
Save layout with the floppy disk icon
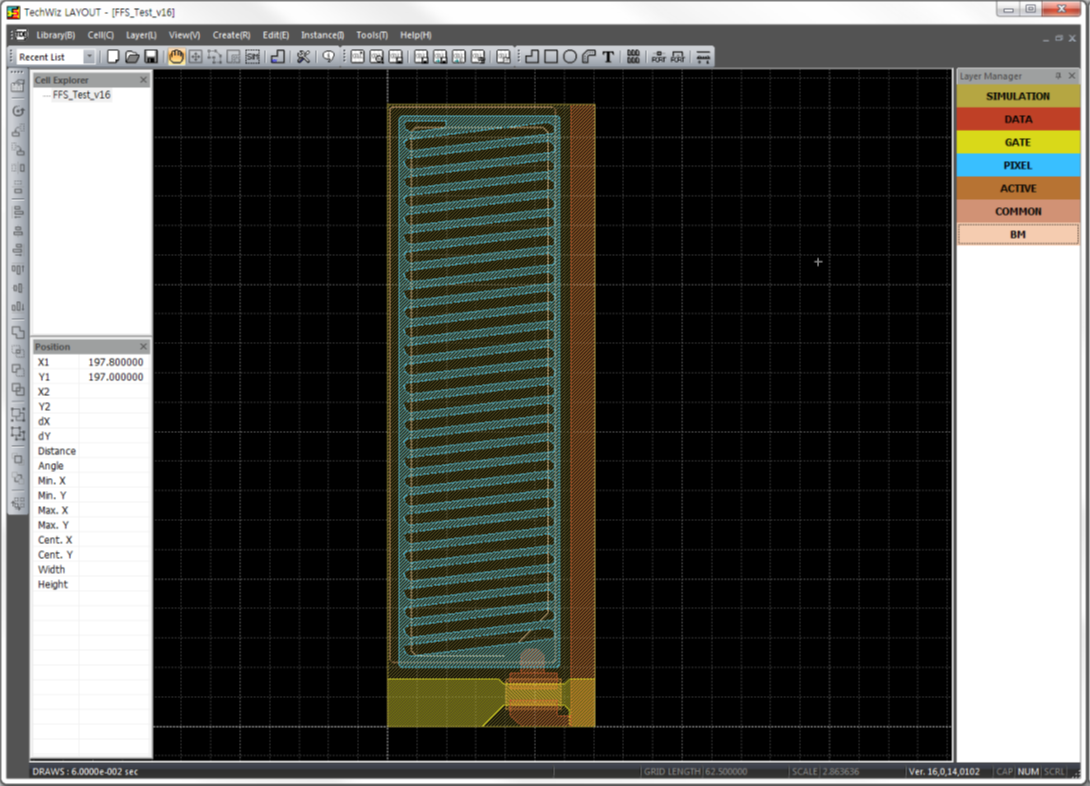click(151, 57)
